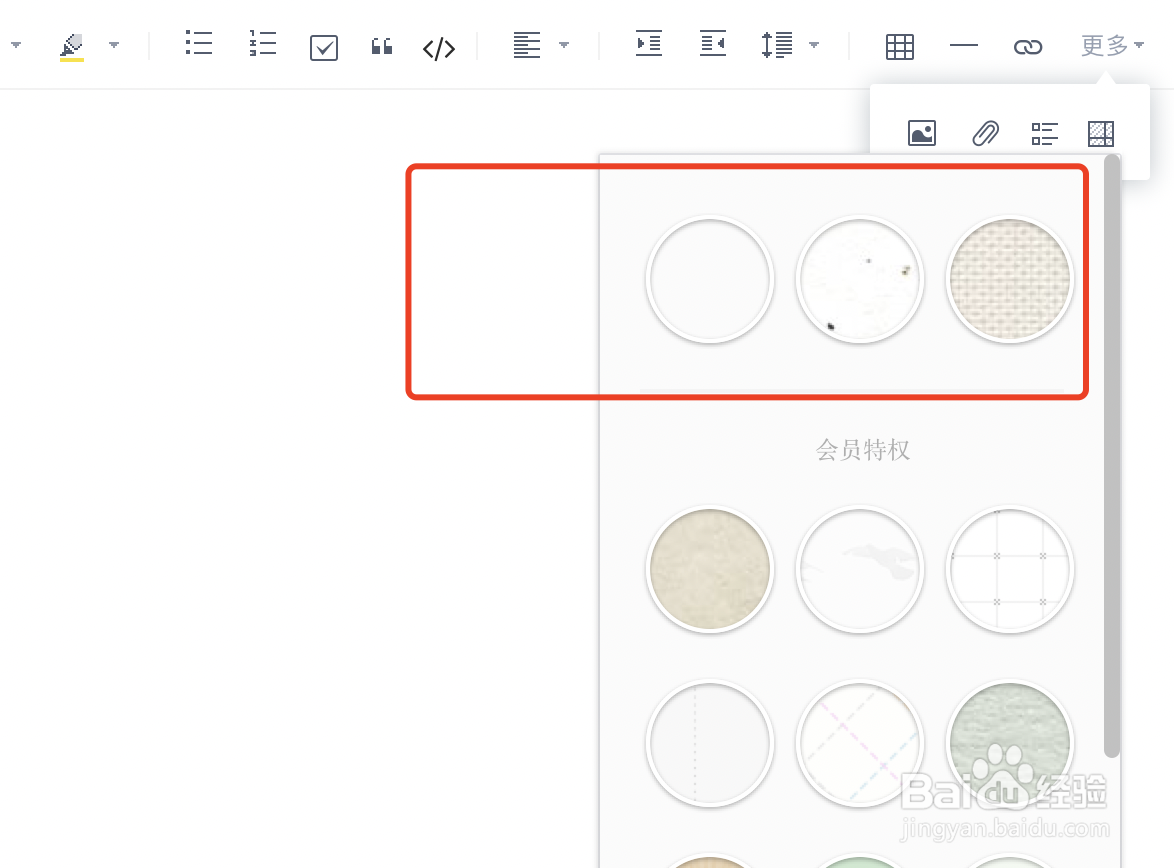The width and height of the screenshot is (1174, 868).
Task: Insert a checkbox to-do item
Action: pos(324,48)
